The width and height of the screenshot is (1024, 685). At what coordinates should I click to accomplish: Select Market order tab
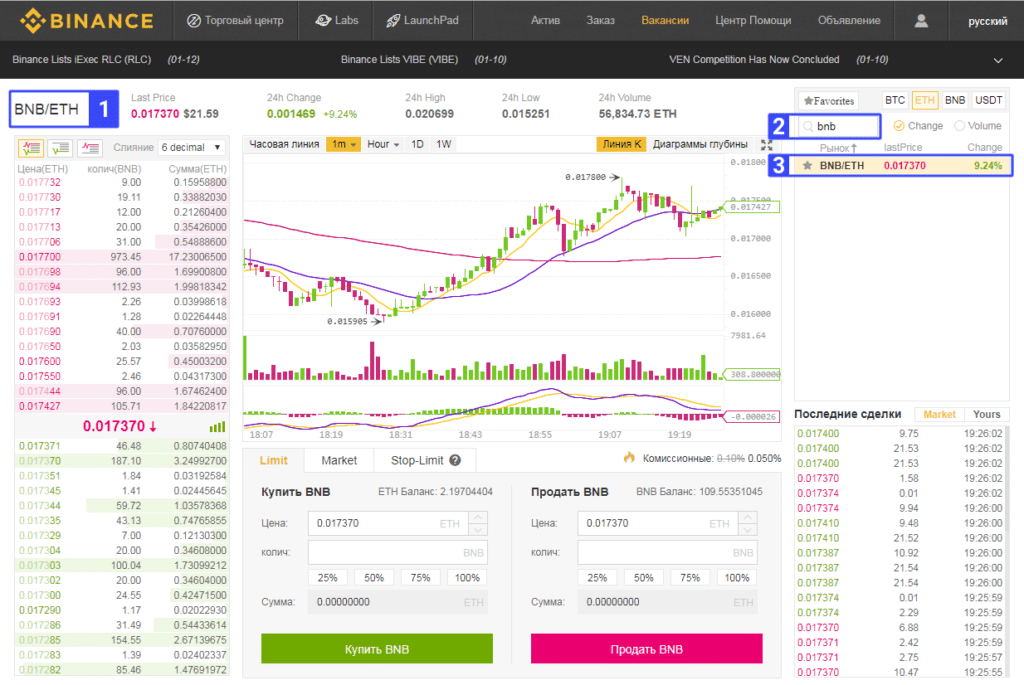(339, 460)
